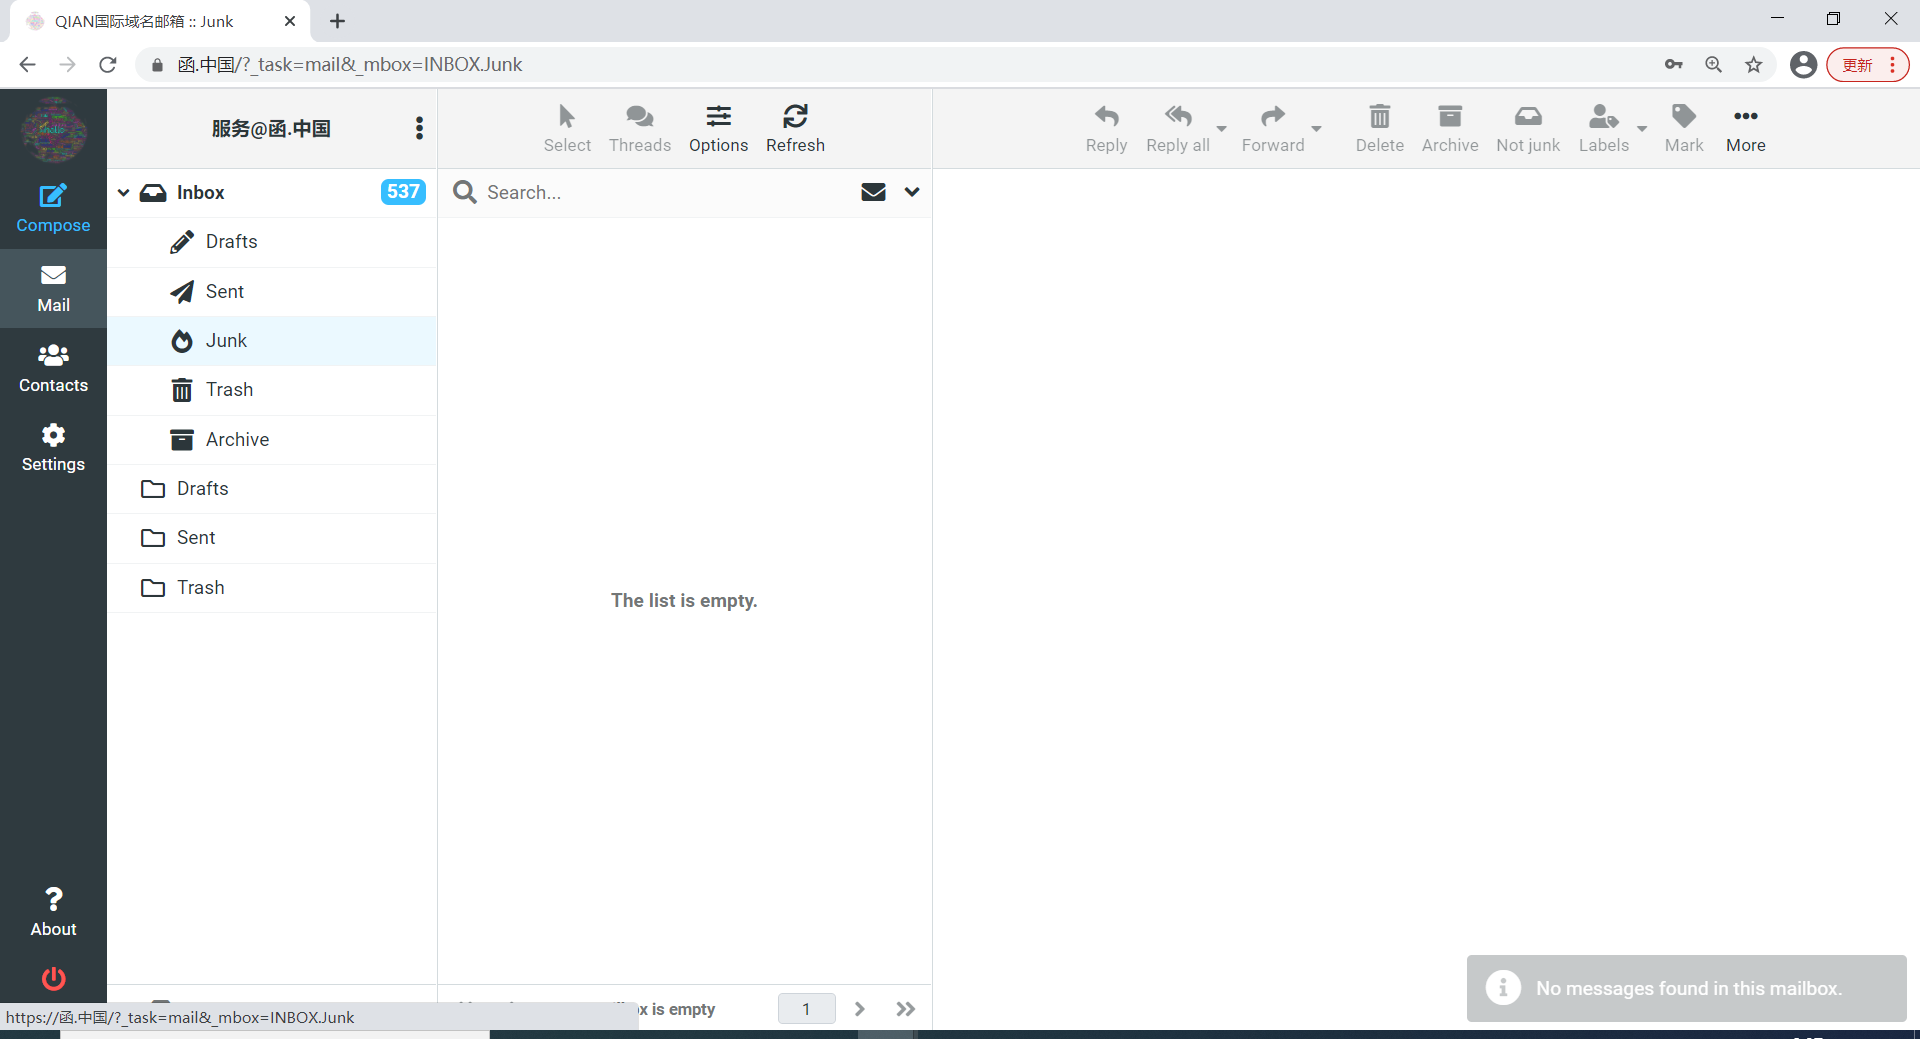1920x1039 pixels.
Task: Jump to the last page of messages
Action: click(x=906, y=1009)
